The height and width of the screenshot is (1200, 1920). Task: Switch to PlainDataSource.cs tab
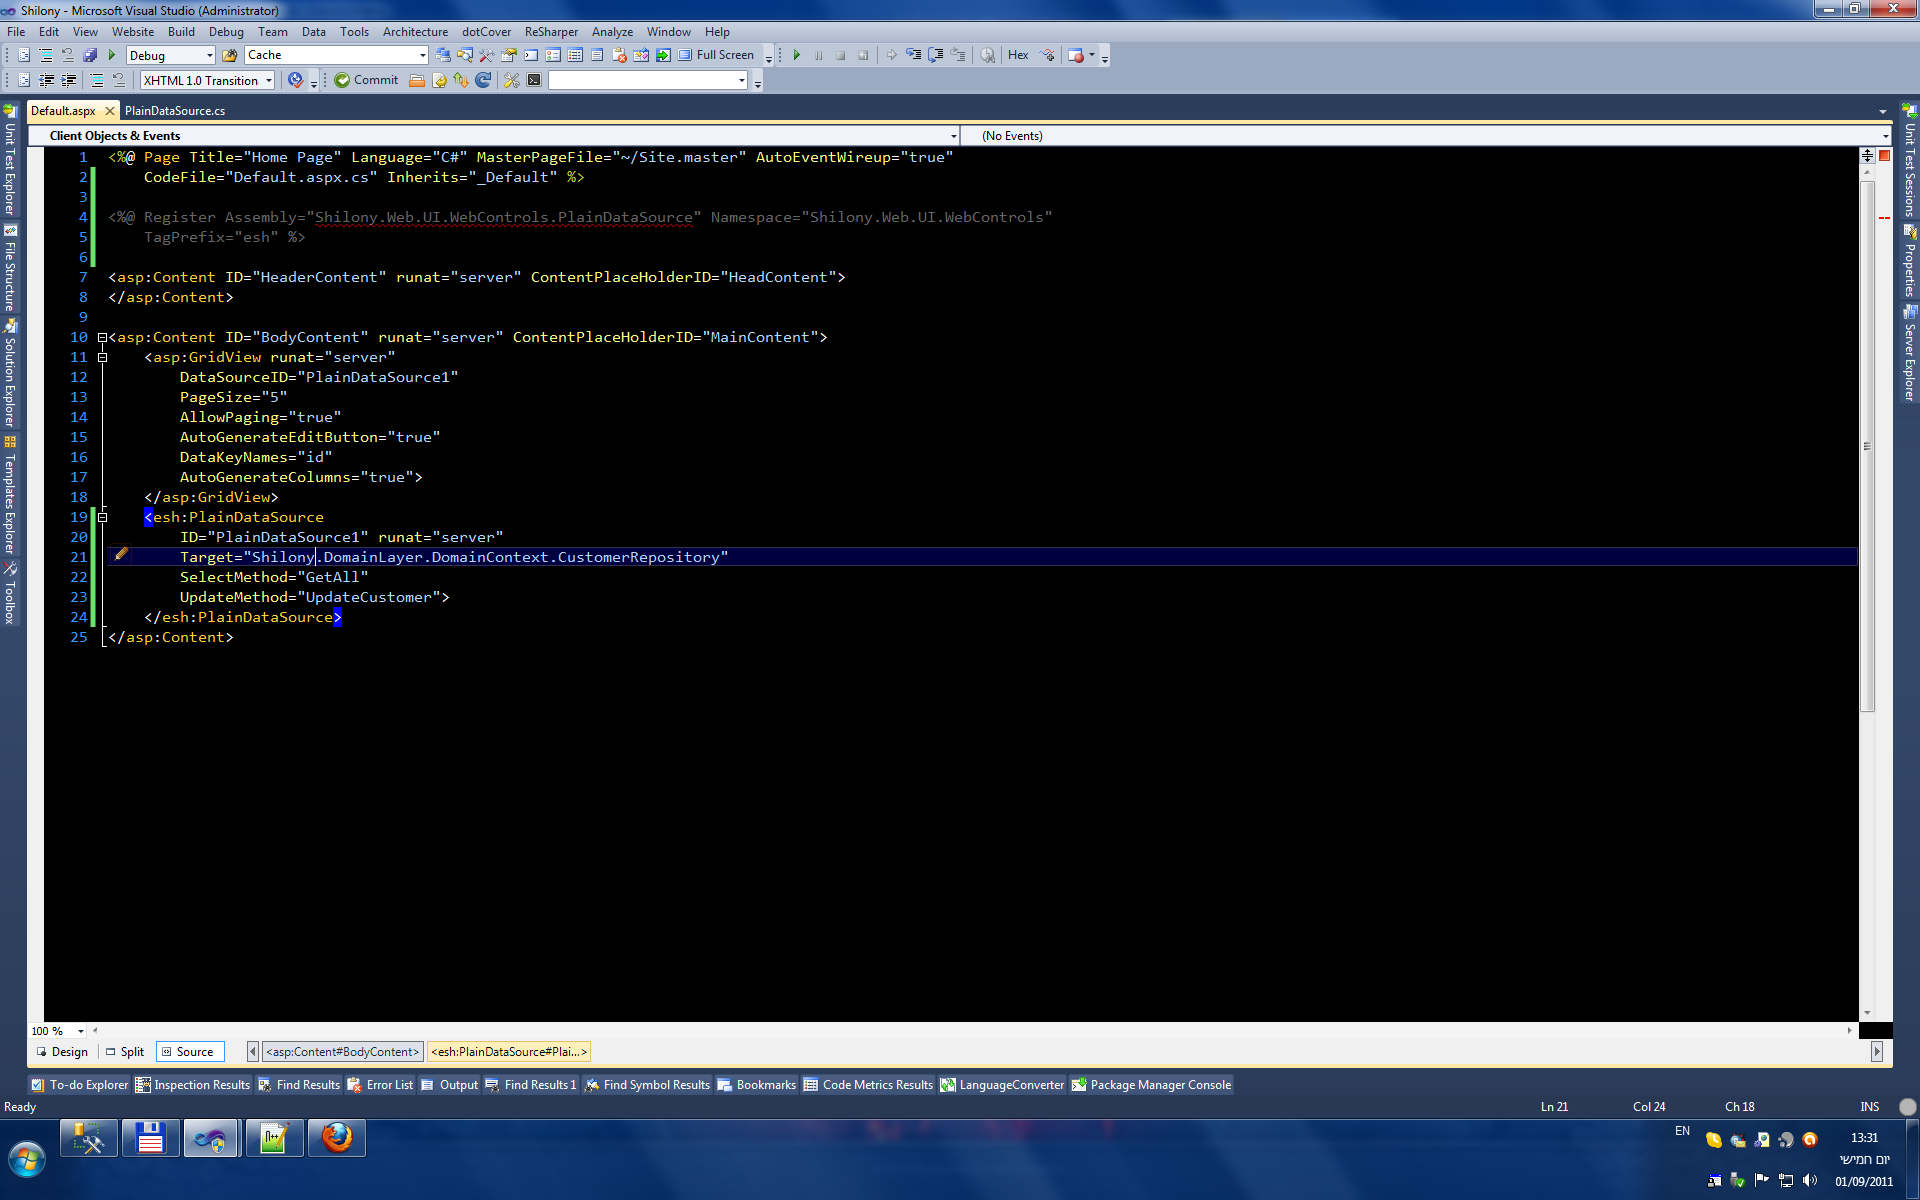tap(175, 111)
